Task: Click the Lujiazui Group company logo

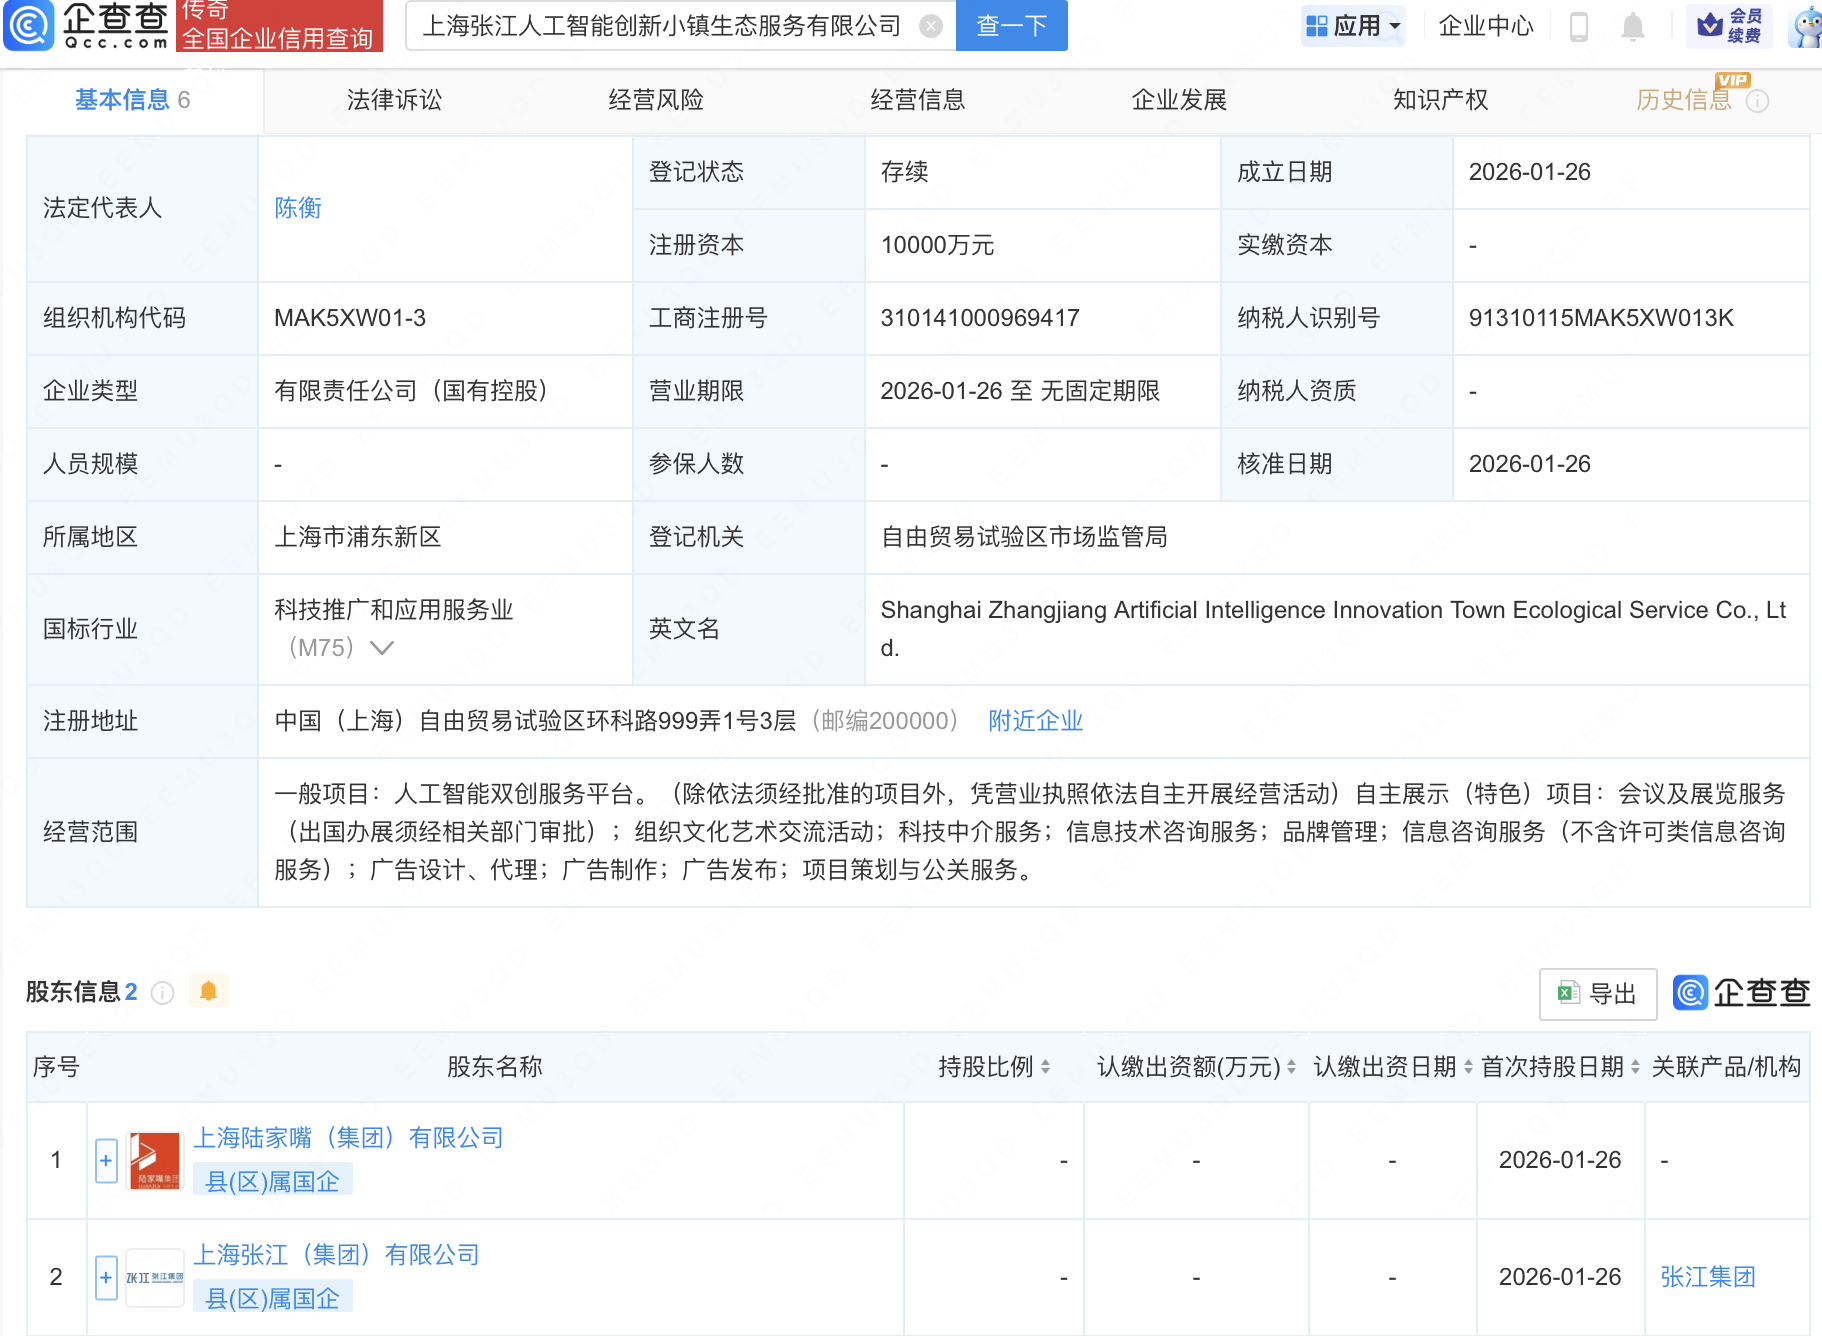Action: click(x=155, y=1160)
